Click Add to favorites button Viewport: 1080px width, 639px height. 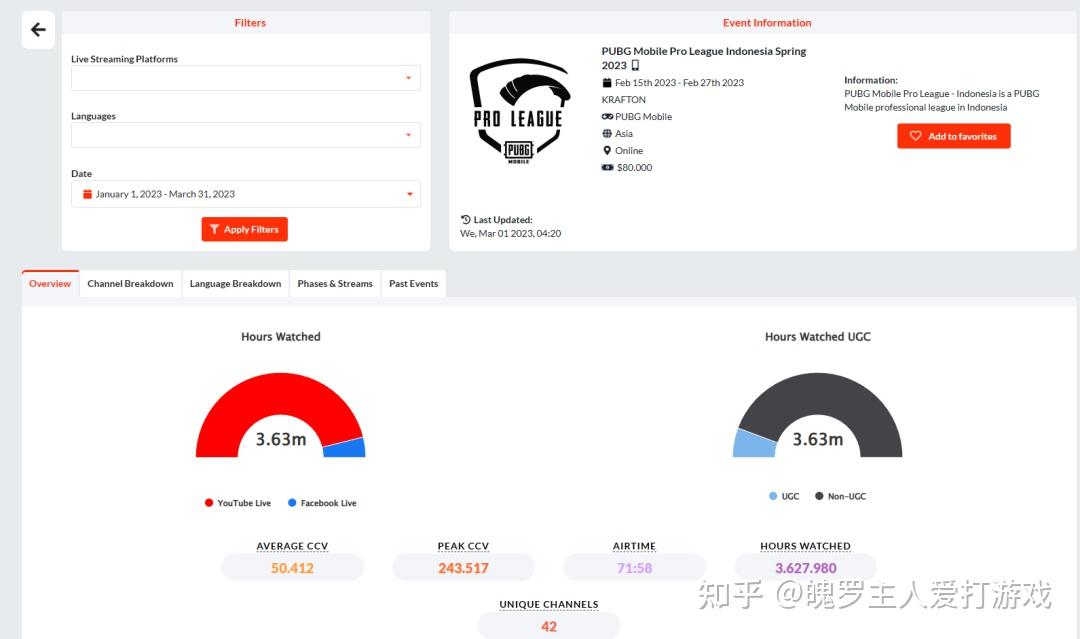coord(953,136)
